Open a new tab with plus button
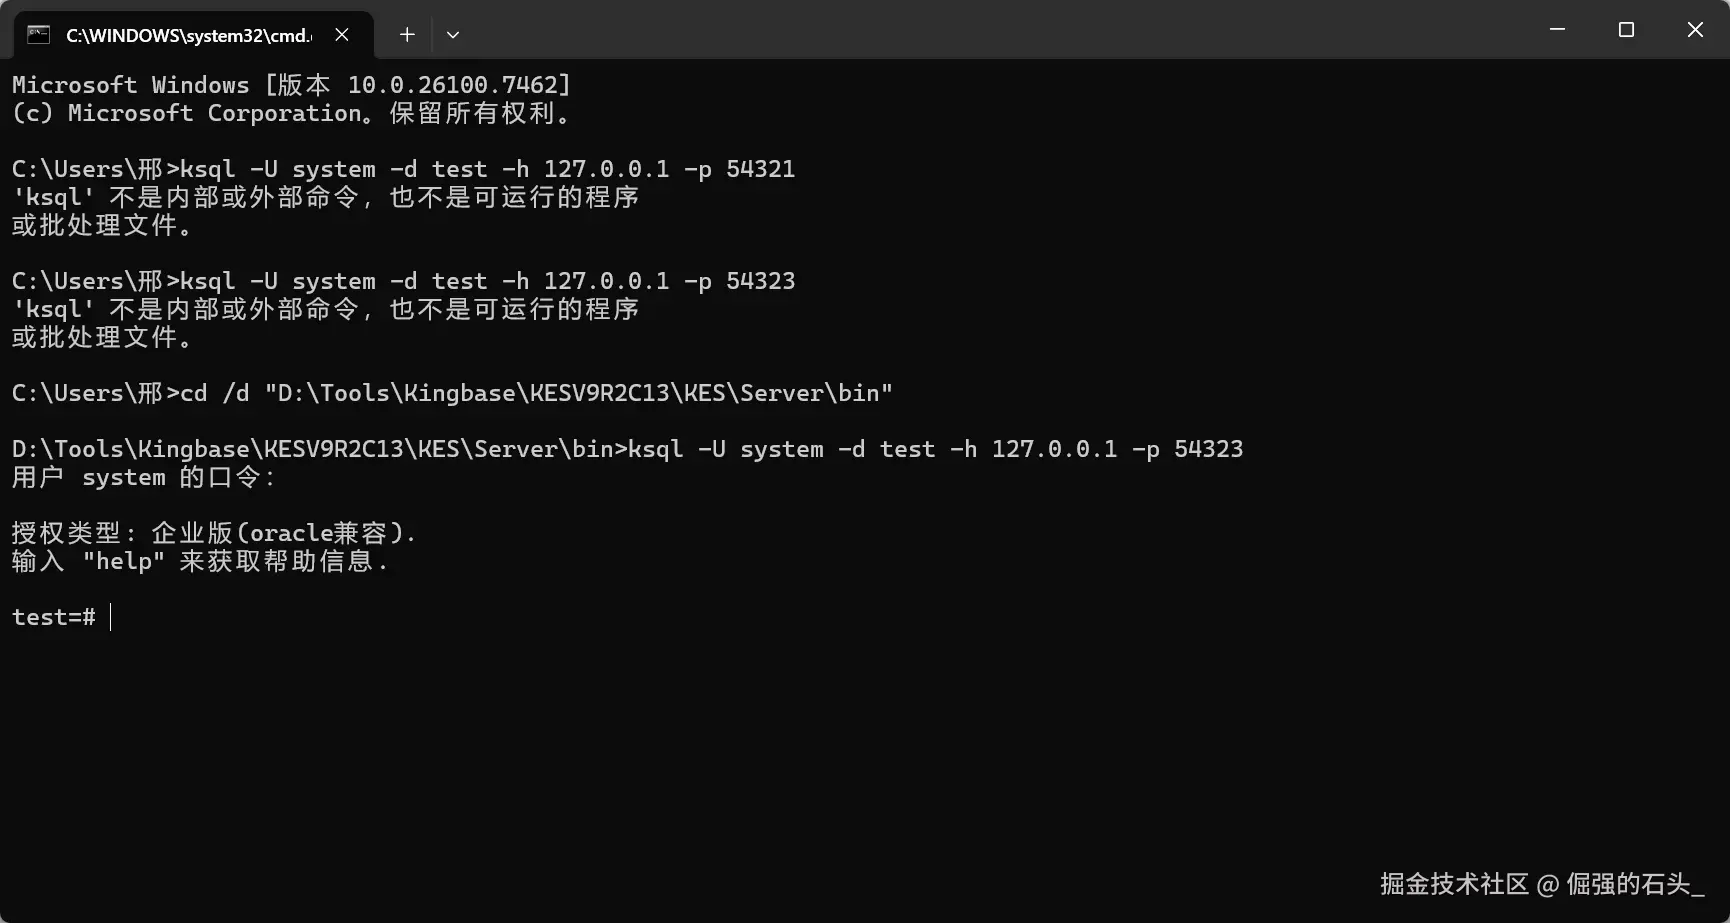 (x=407, y=35)
